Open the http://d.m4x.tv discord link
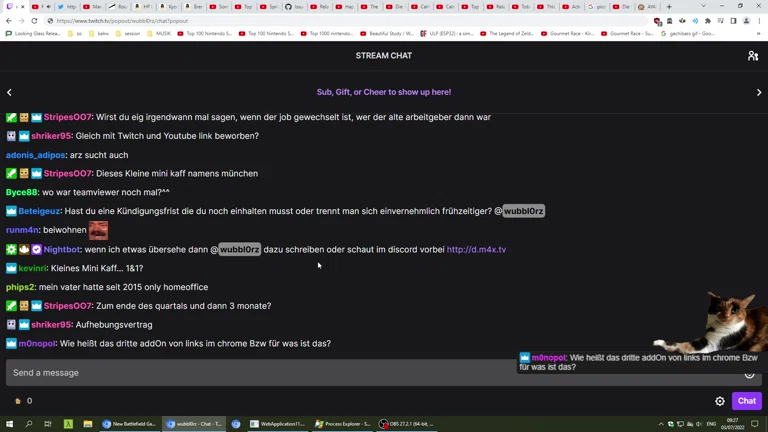This screenshot has height=432, width=768. tap(476, 249)
